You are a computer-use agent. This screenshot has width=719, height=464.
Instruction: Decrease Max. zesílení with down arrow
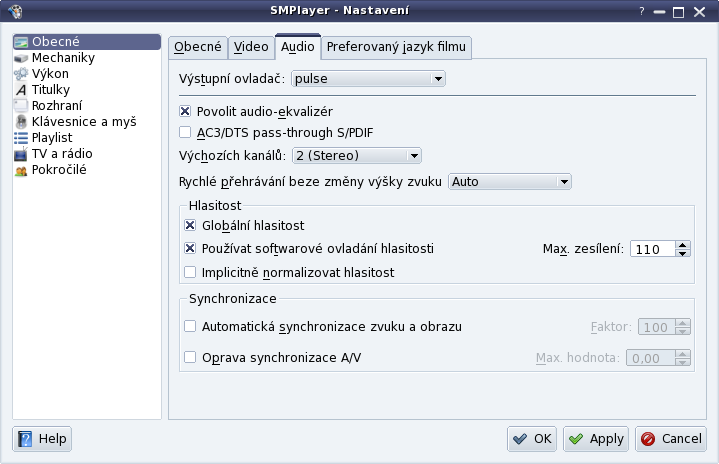683,253
